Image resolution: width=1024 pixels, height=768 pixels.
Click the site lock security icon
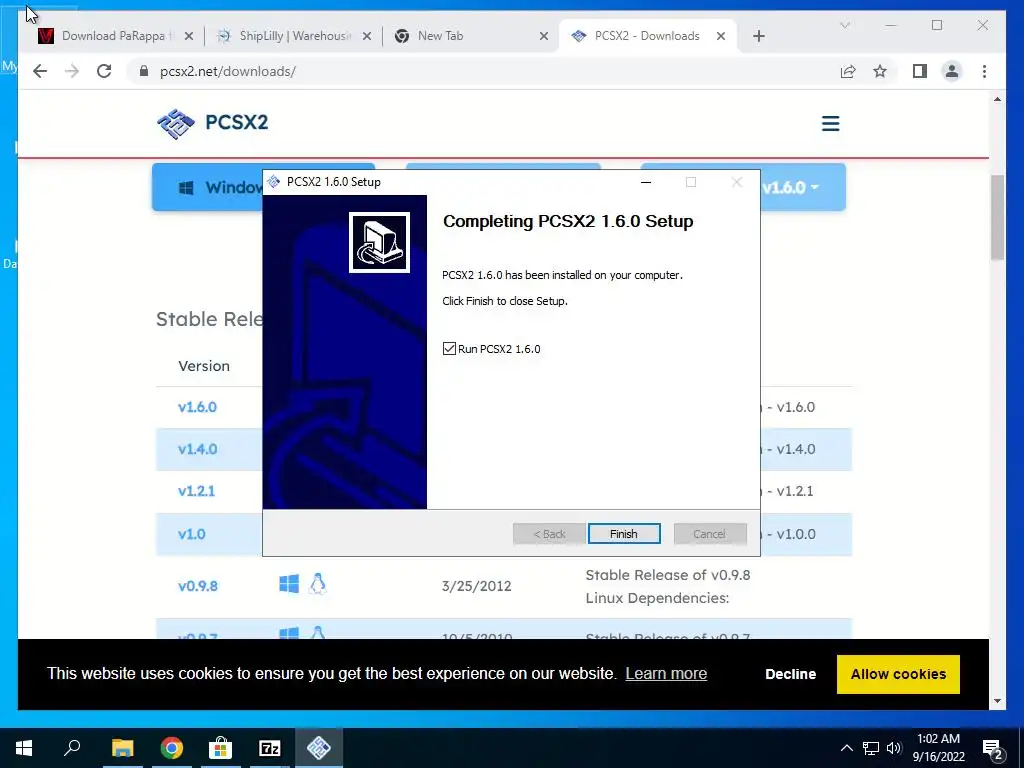[144, 71]
